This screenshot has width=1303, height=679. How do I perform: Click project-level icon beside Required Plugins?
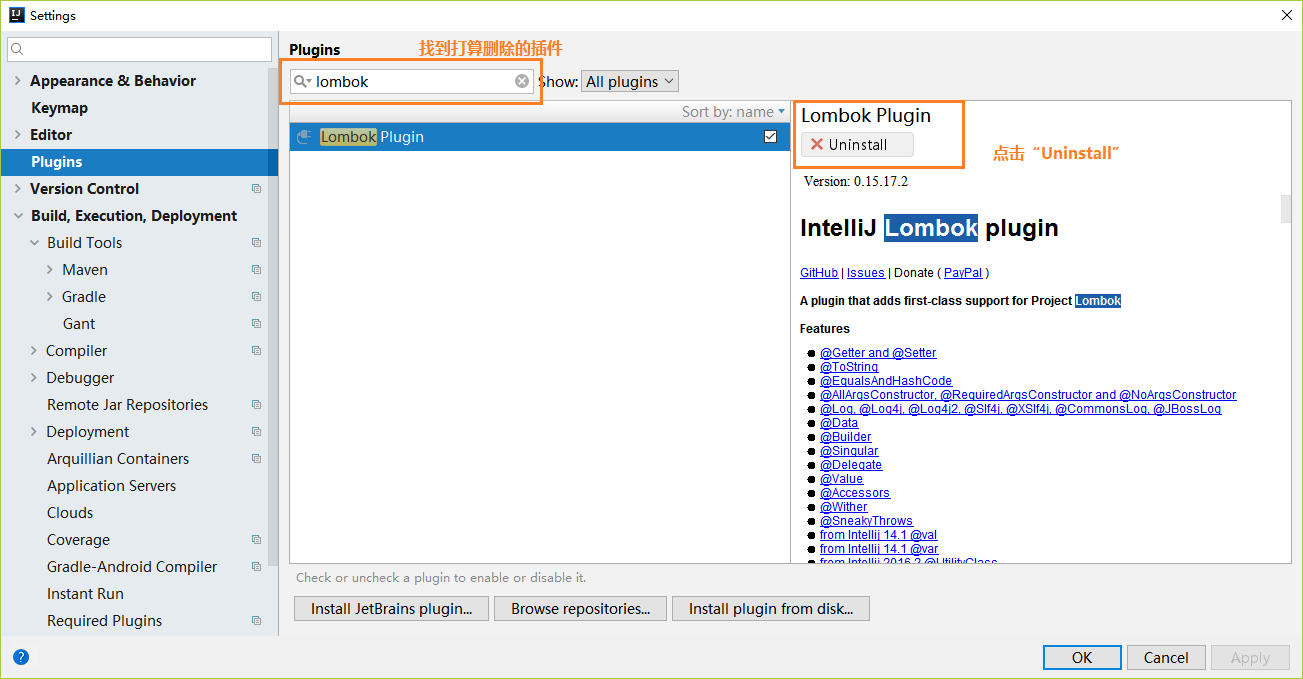(x=257, y=621)
